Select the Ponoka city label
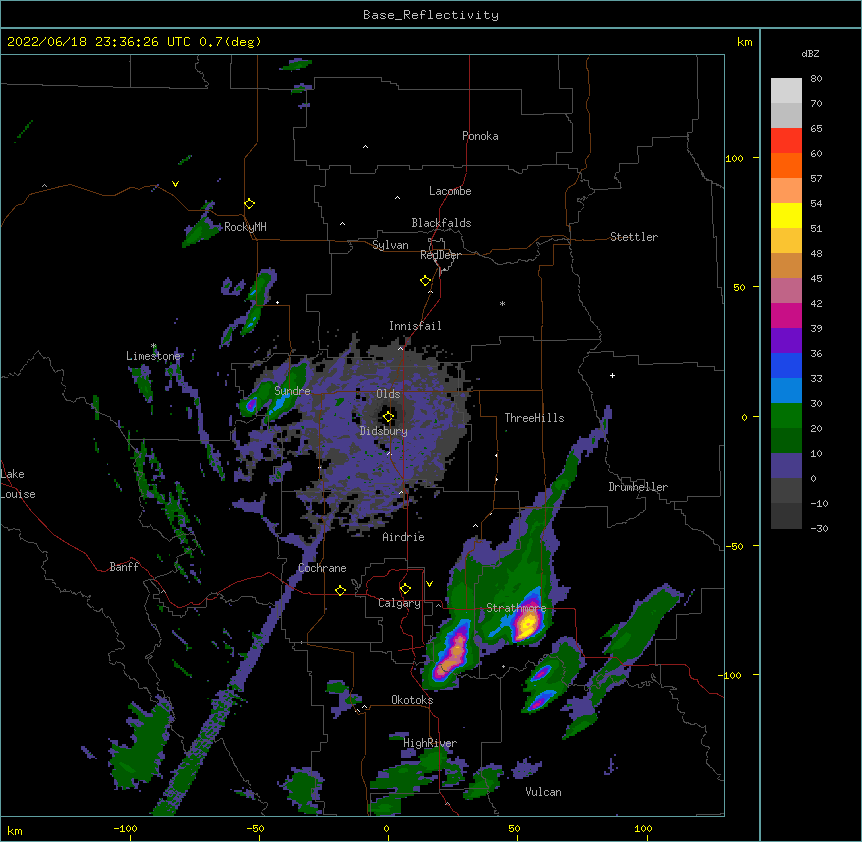Image resolution: width=862 pixels, height=842 pixels. click(x=480, y=136)
